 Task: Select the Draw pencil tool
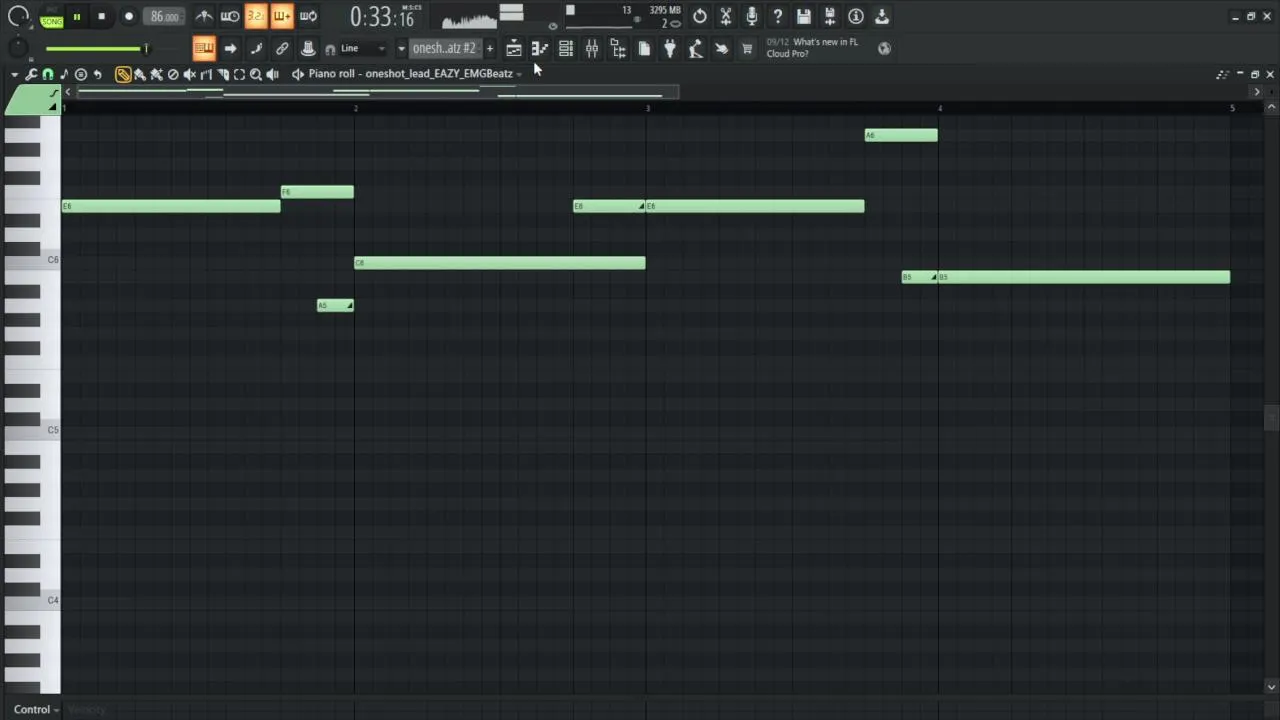coord(123,74)
